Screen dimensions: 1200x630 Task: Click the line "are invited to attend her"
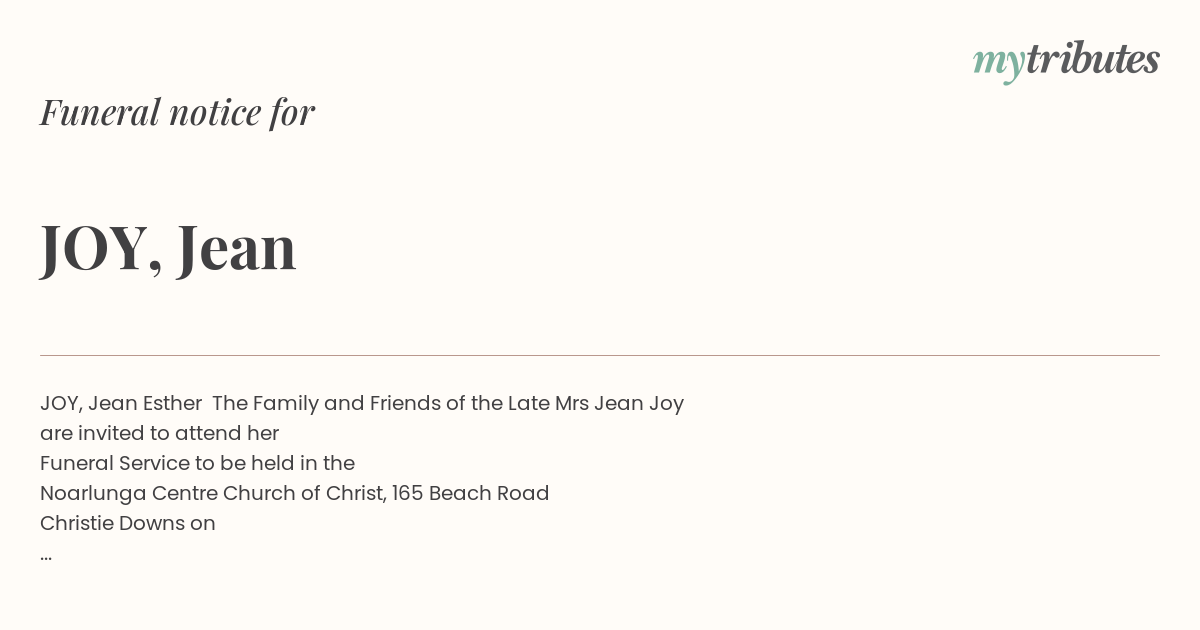pyautogui.click(x=159, y=433)
